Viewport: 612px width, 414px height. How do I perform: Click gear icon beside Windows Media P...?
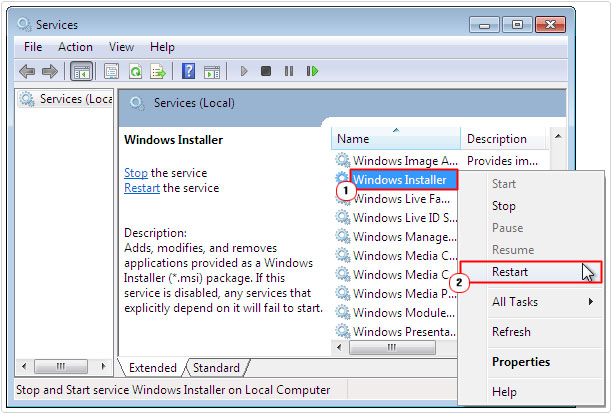(343, 293)
